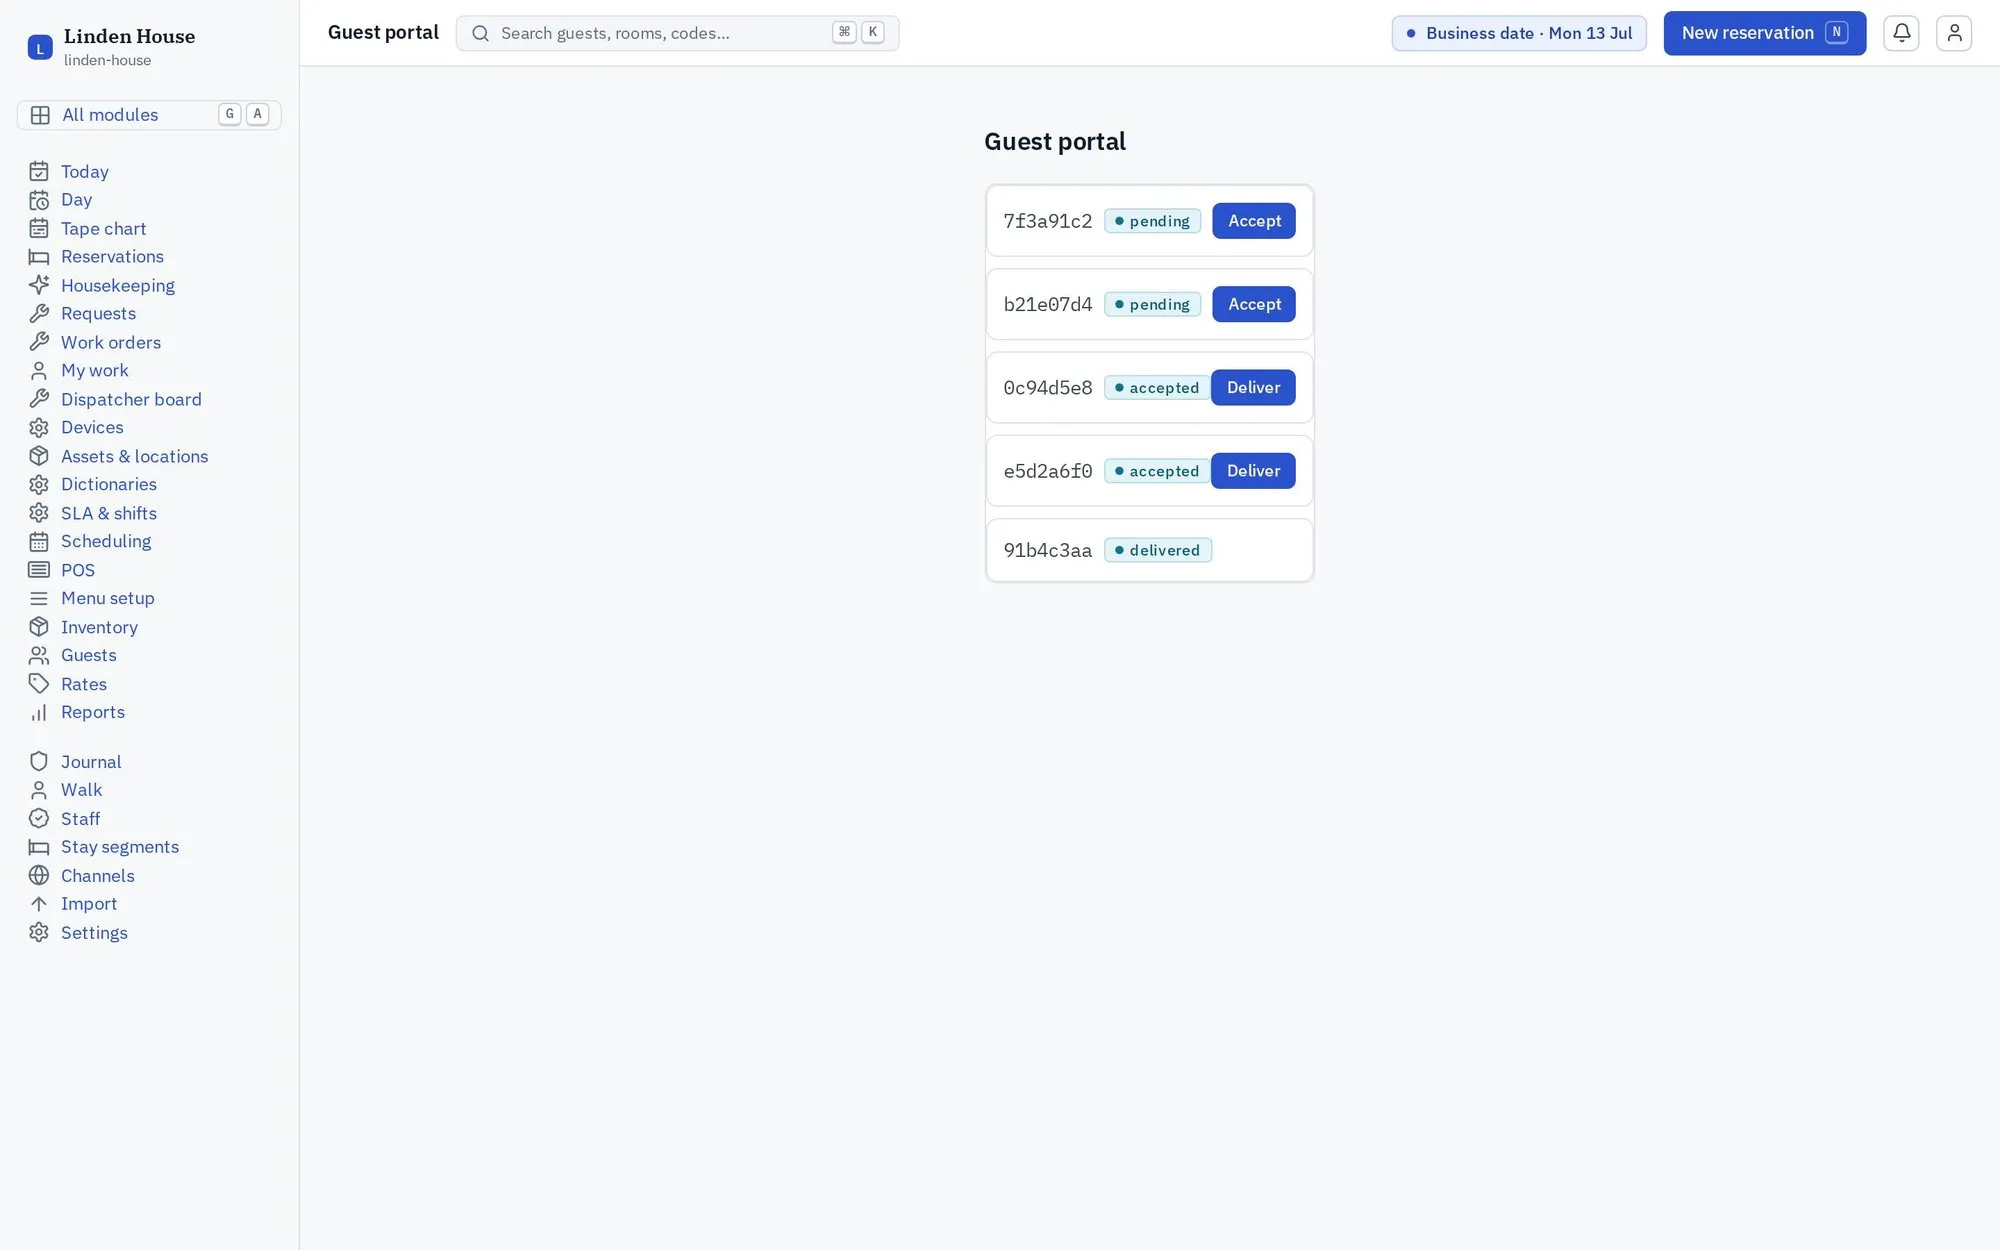
Task: Click the POS register icon
Action: [x=39, y=570]
